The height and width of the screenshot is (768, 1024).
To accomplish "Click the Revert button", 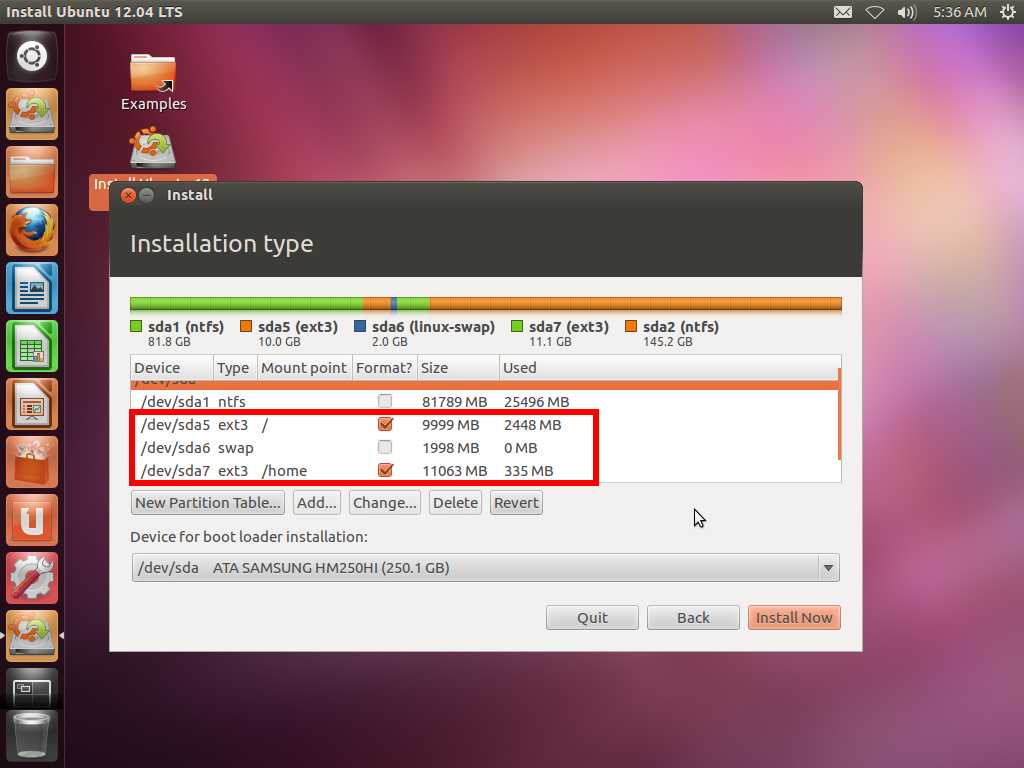I will [516, 503].
